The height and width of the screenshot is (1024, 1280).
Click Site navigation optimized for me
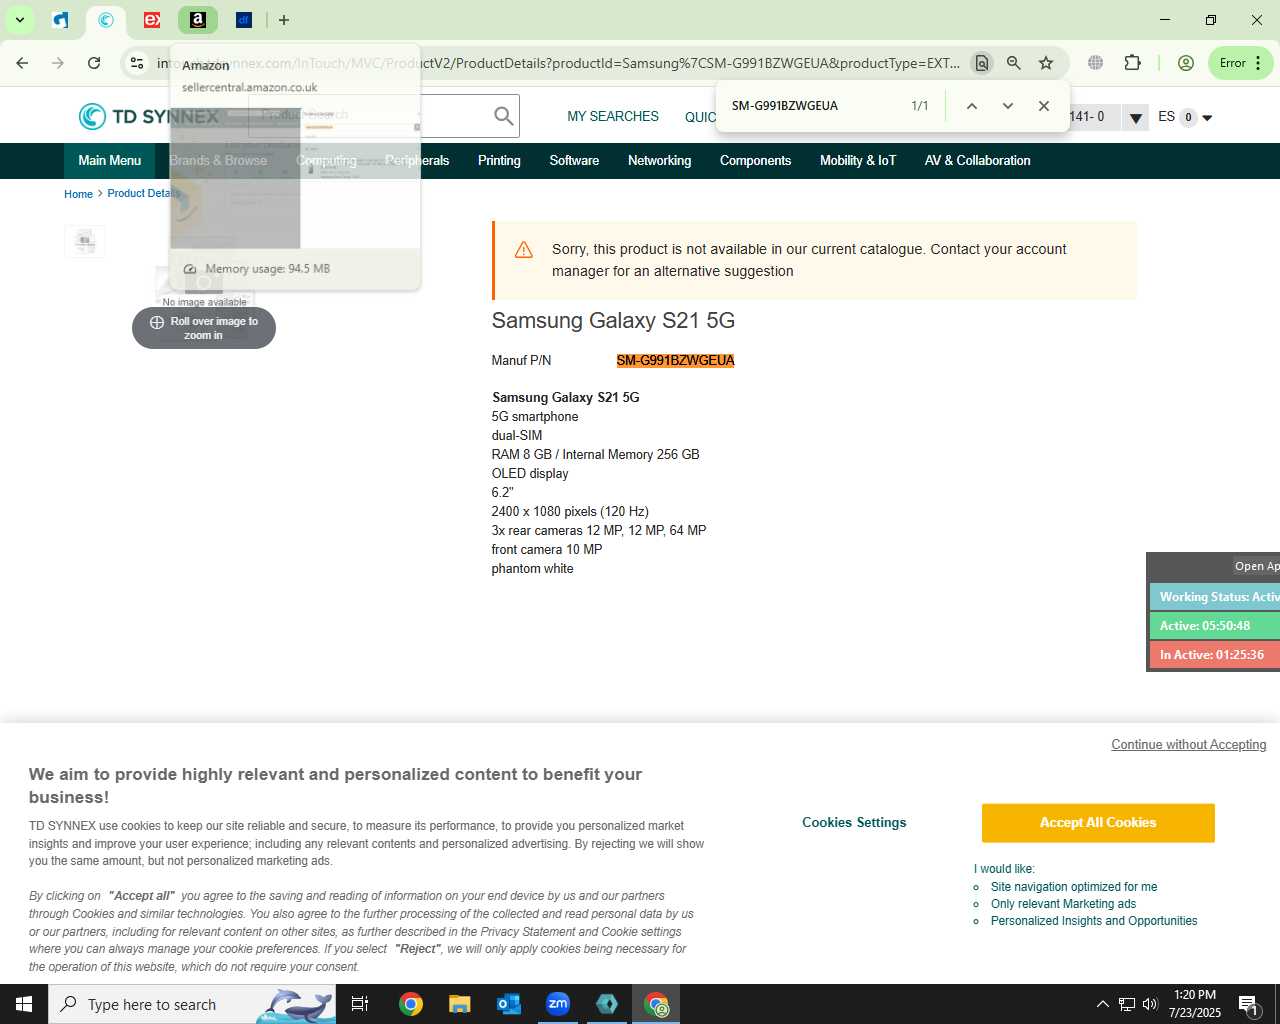(1074, 887)
